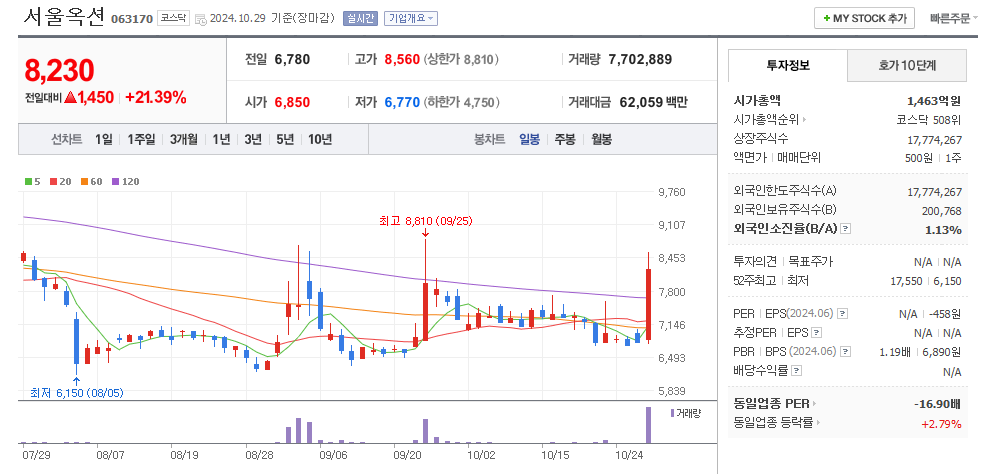Click the help icon next to 외국인소진율(B/A)
The width and height of the screenshot is (984, 474).
(845, 229)
